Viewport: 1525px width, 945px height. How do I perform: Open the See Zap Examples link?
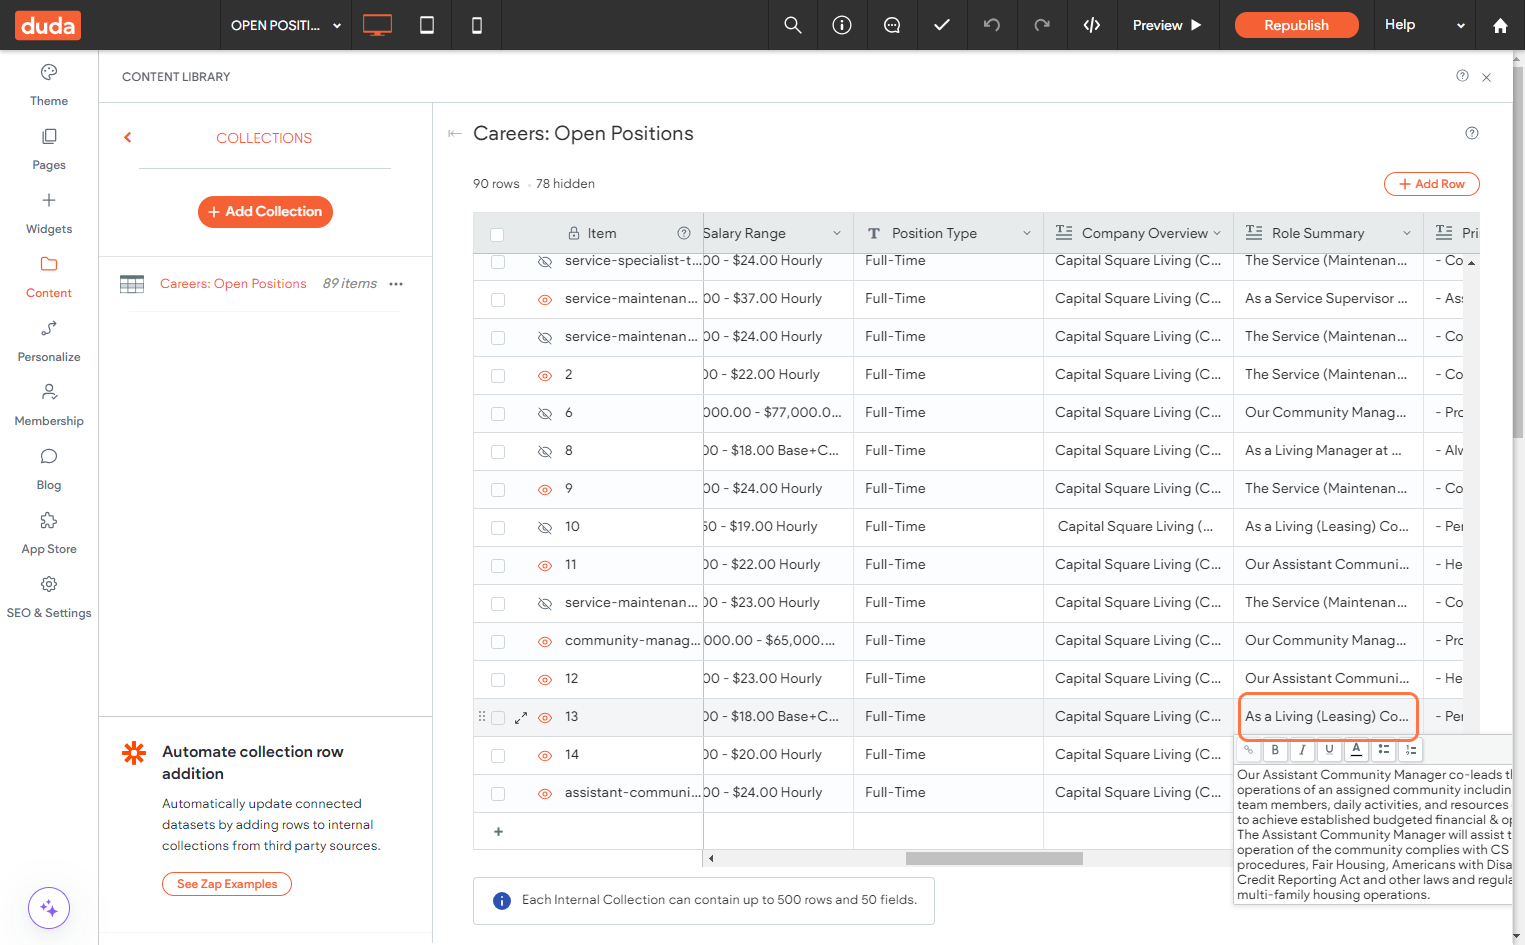click(x=227, y=884)
